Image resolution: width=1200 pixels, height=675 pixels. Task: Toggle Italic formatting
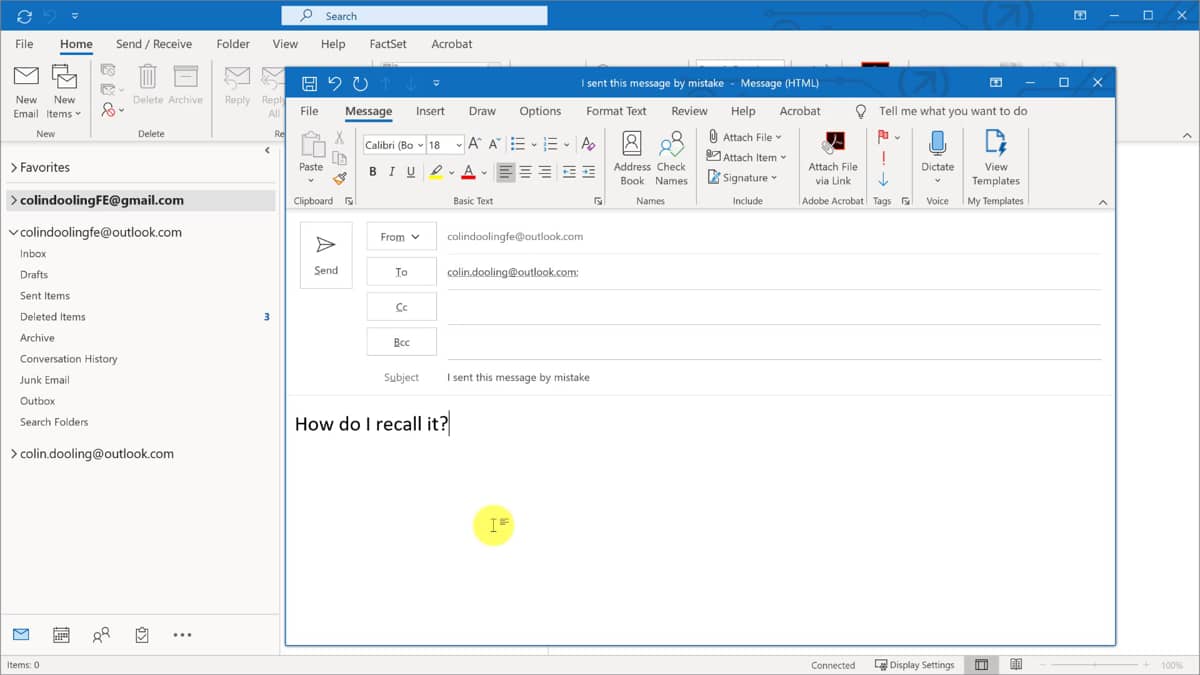pos(392,172)
